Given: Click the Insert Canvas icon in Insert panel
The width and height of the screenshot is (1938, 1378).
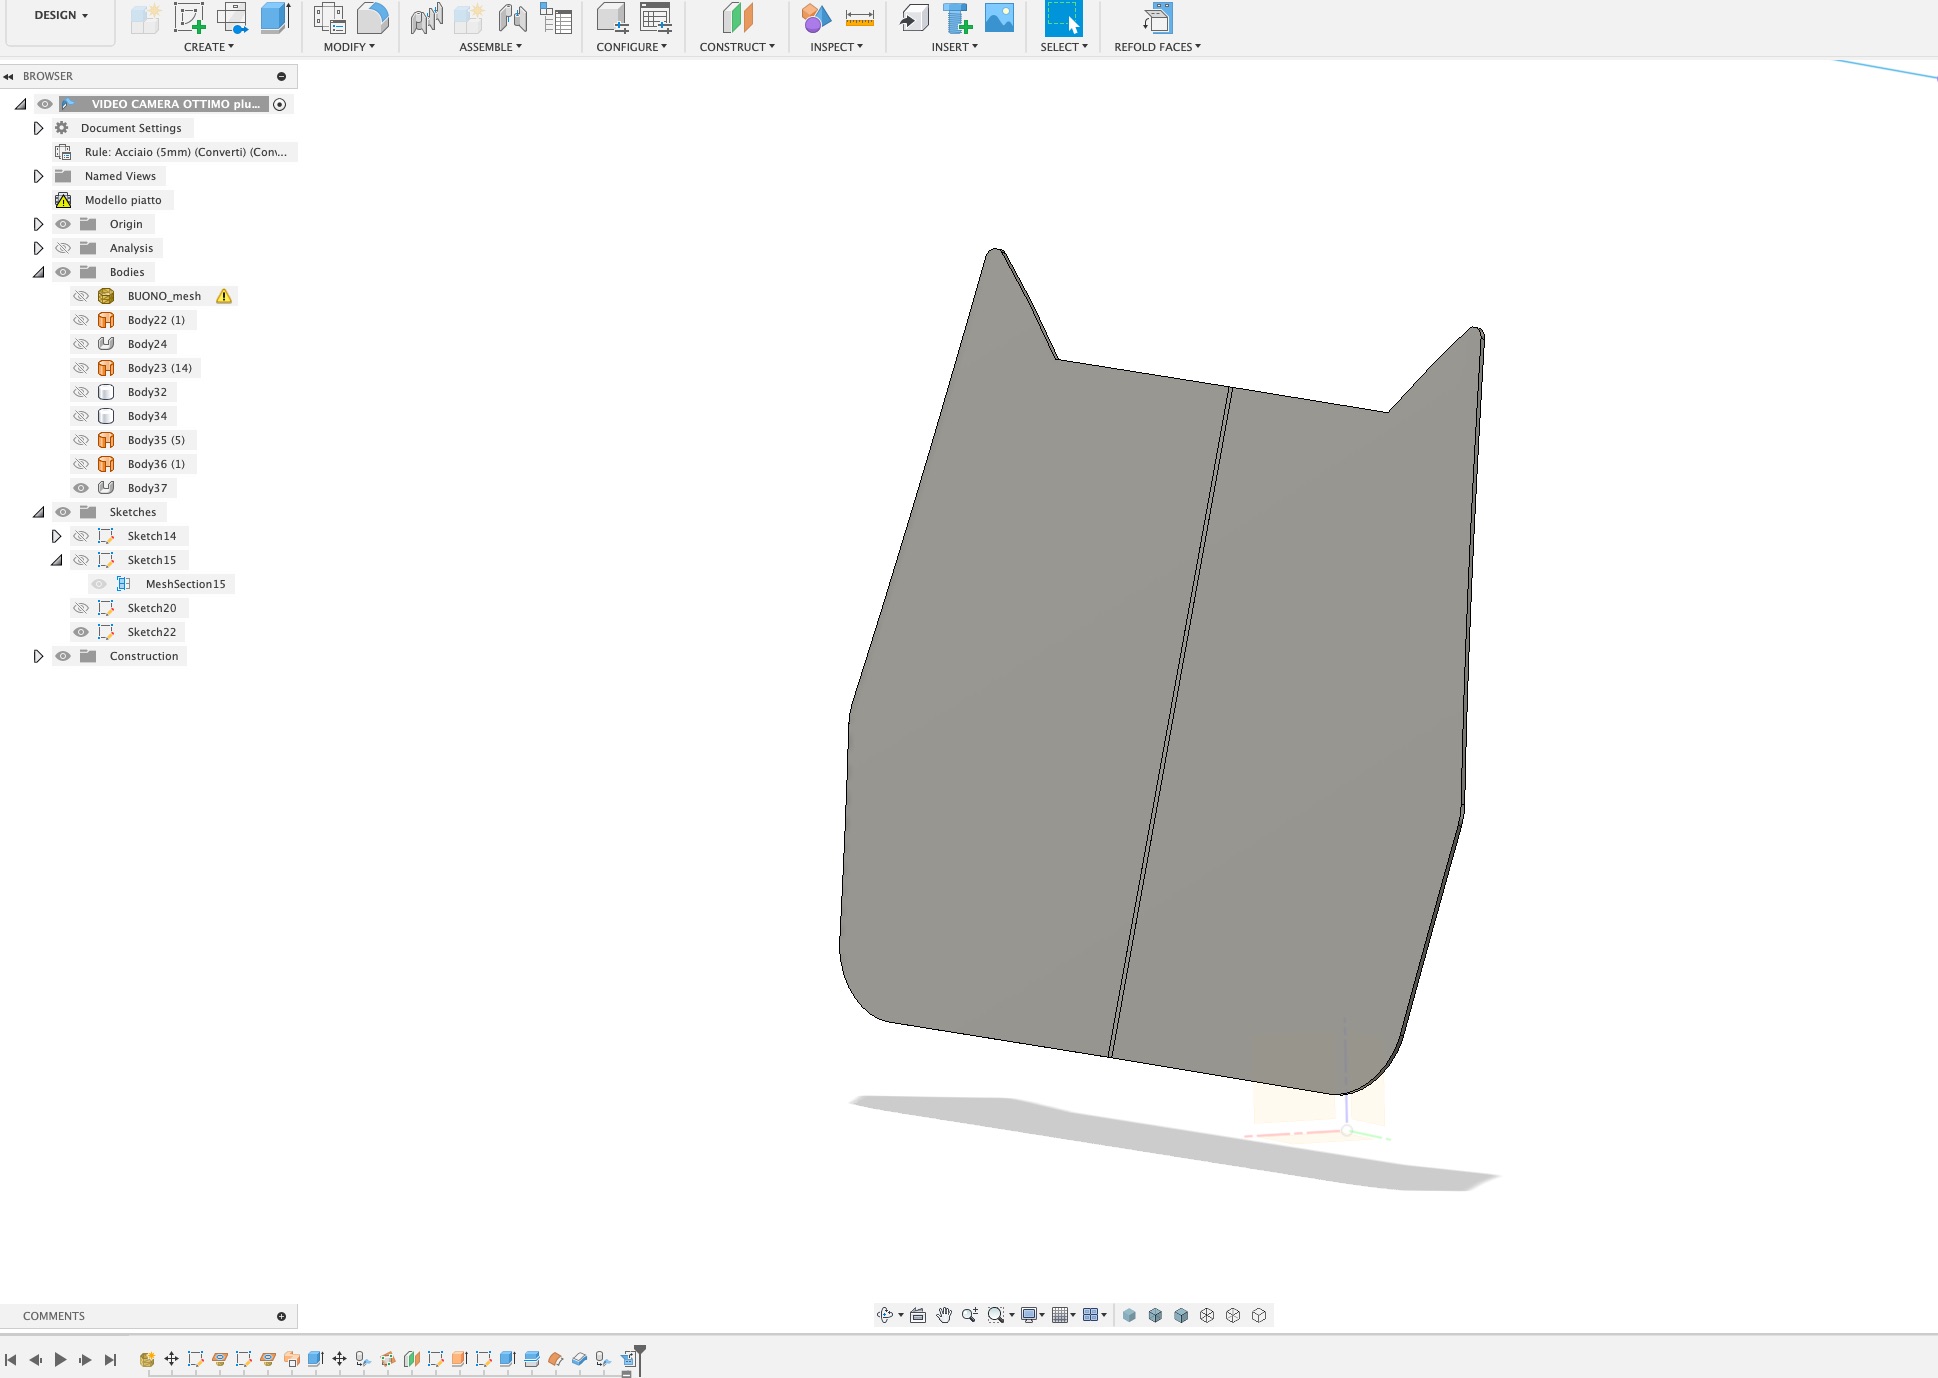Looking at the screenshot, I should click(x=999, y=17).
